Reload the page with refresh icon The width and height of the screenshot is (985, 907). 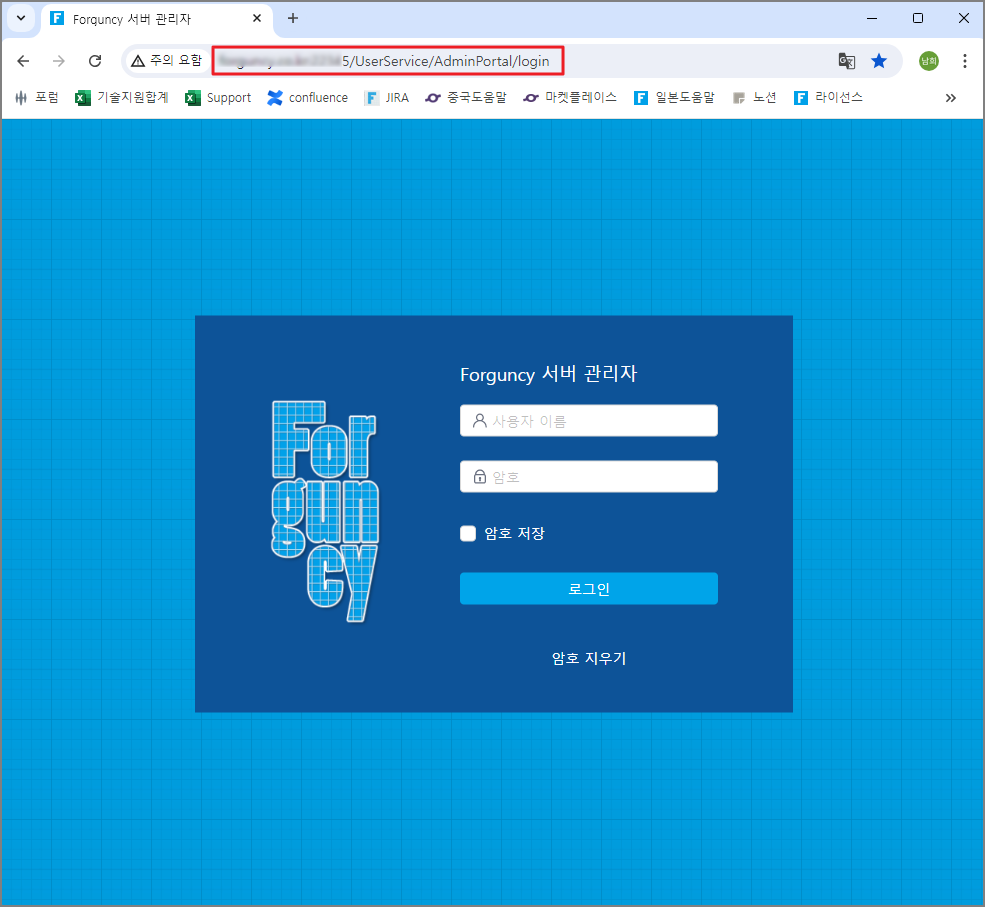[x=95, y=61]
